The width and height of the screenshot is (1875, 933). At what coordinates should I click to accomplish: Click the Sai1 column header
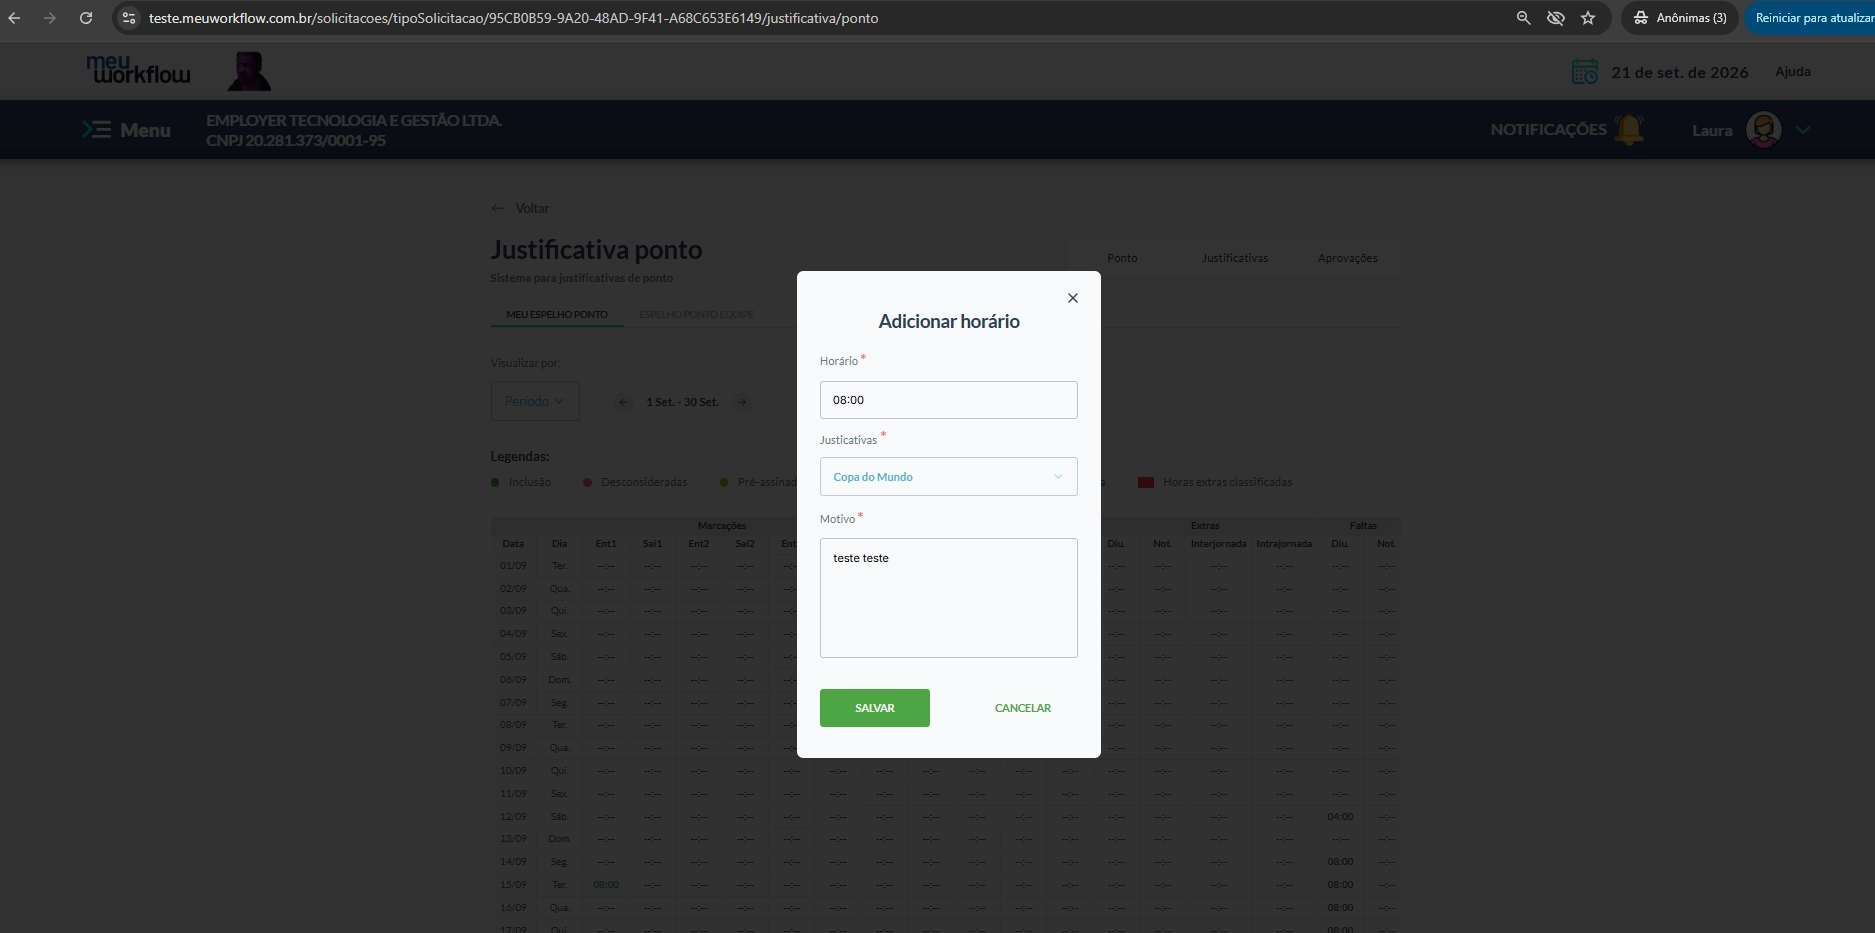[x=652, y=544]
